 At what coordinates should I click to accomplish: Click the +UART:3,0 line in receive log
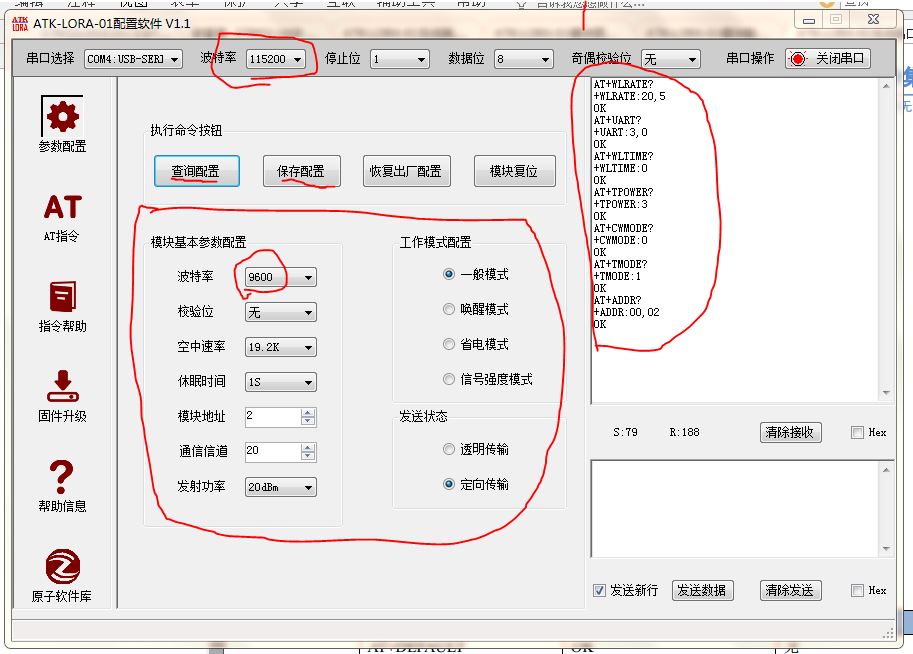[621, 132]
